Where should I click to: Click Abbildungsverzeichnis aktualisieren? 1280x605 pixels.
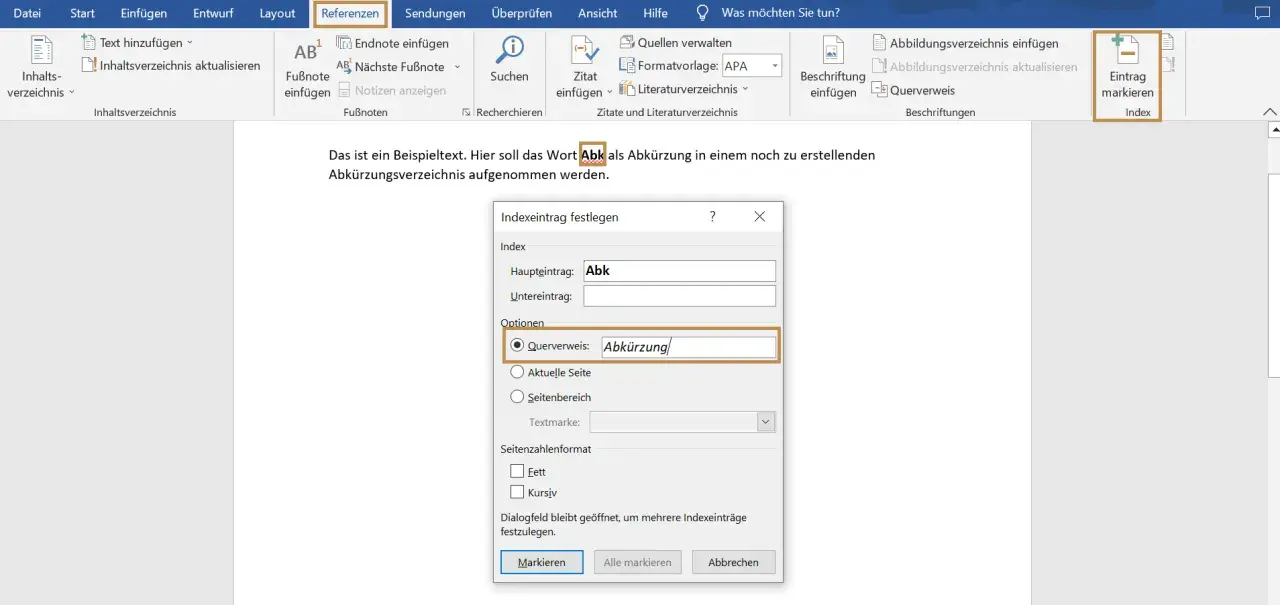pyautogui.click(x=975, y=67)
